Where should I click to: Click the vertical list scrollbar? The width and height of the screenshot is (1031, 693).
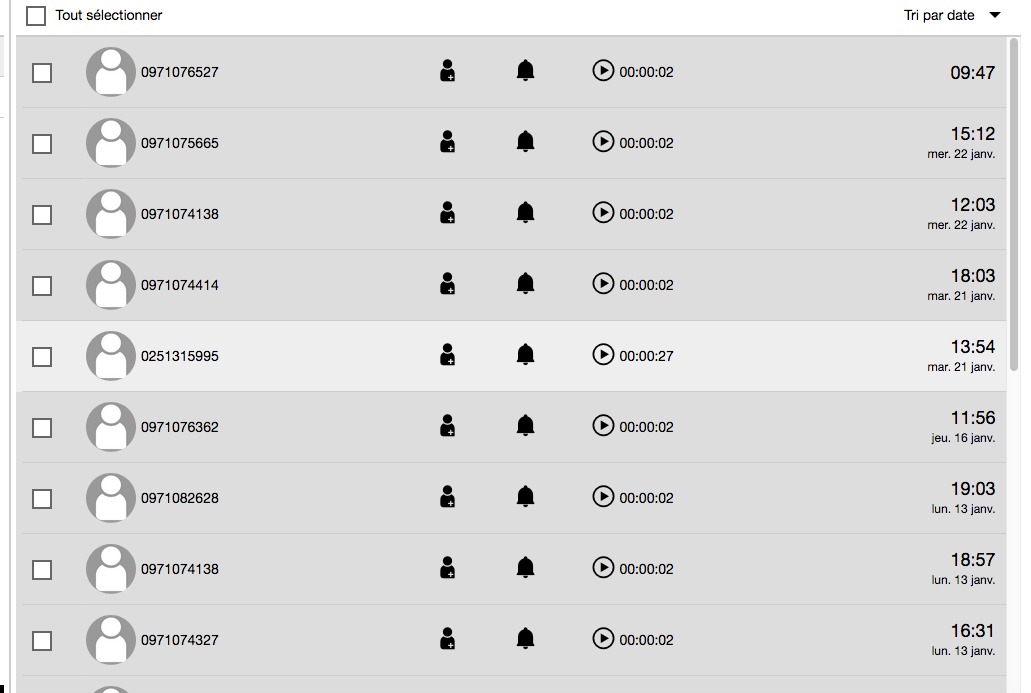coord(1013,204)
